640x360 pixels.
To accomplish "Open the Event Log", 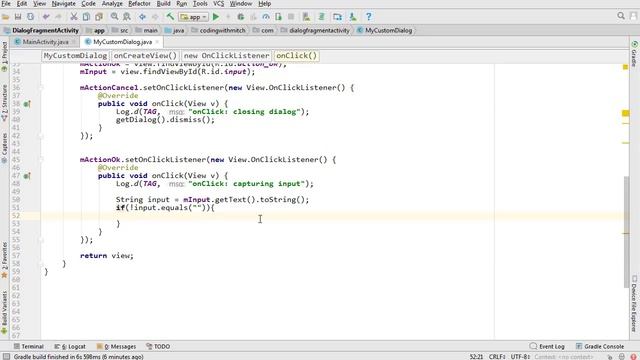I will 547,346.
